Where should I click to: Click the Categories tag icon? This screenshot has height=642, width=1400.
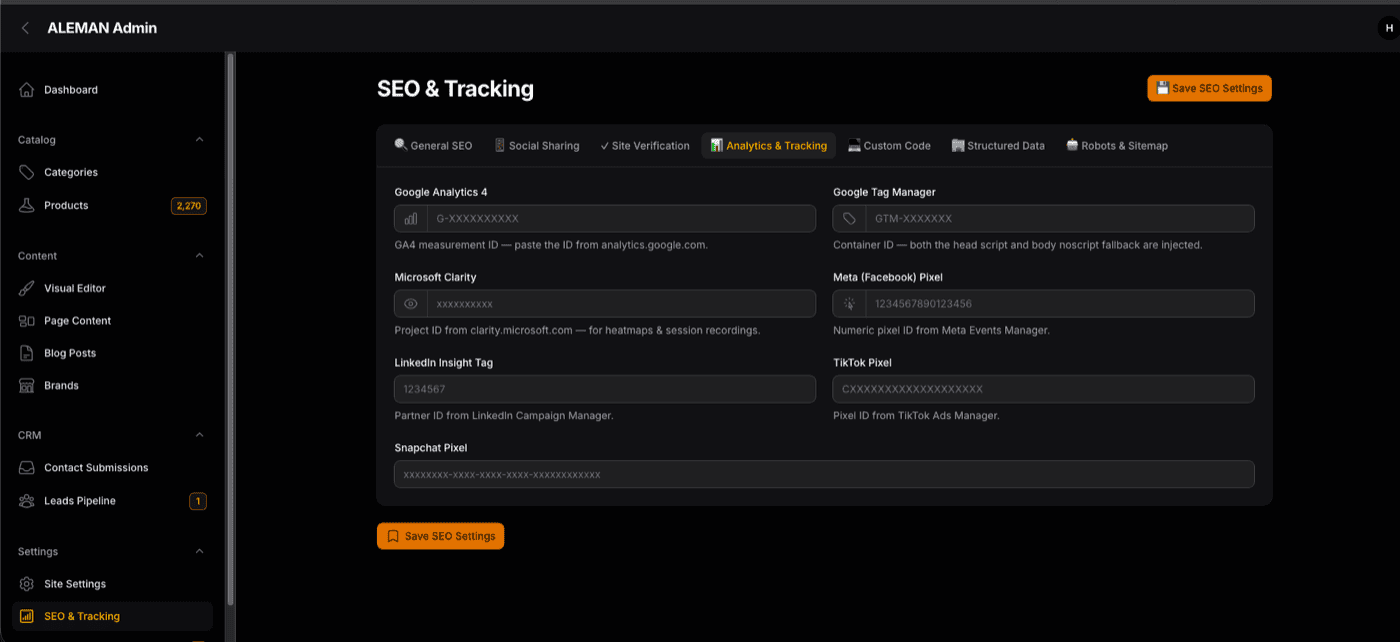(x=27, y=172)
